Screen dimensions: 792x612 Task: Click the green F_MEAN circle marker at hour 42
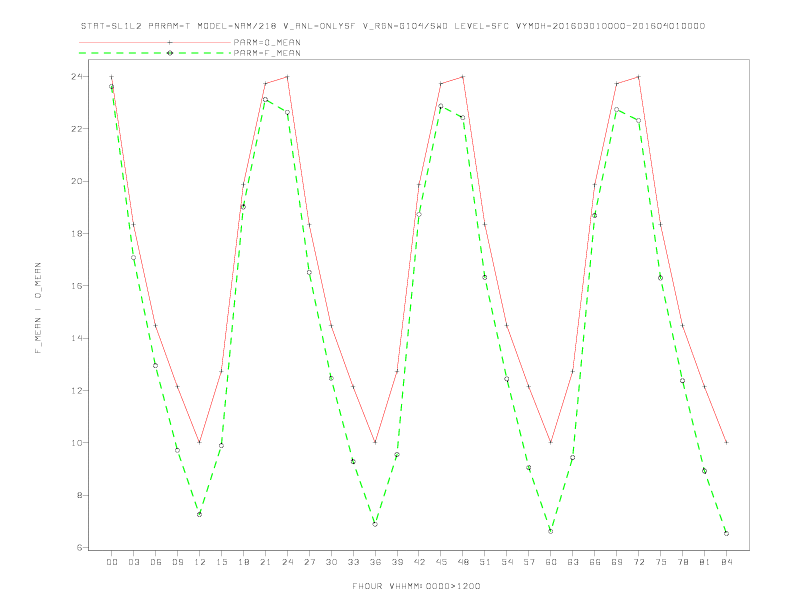[x=419, y=215]
